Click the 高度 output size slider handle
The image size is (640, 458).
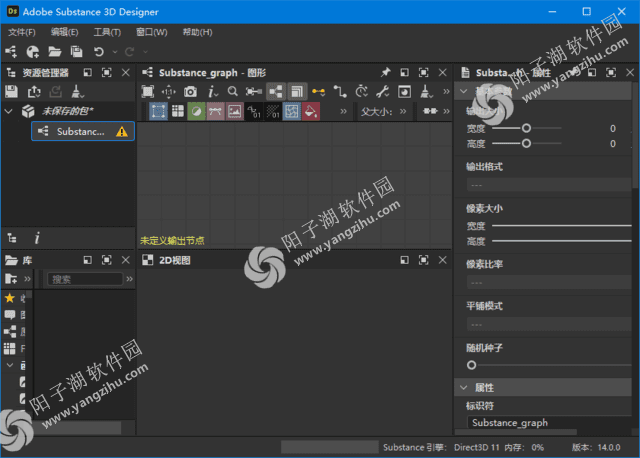click(x=527, y=143)
